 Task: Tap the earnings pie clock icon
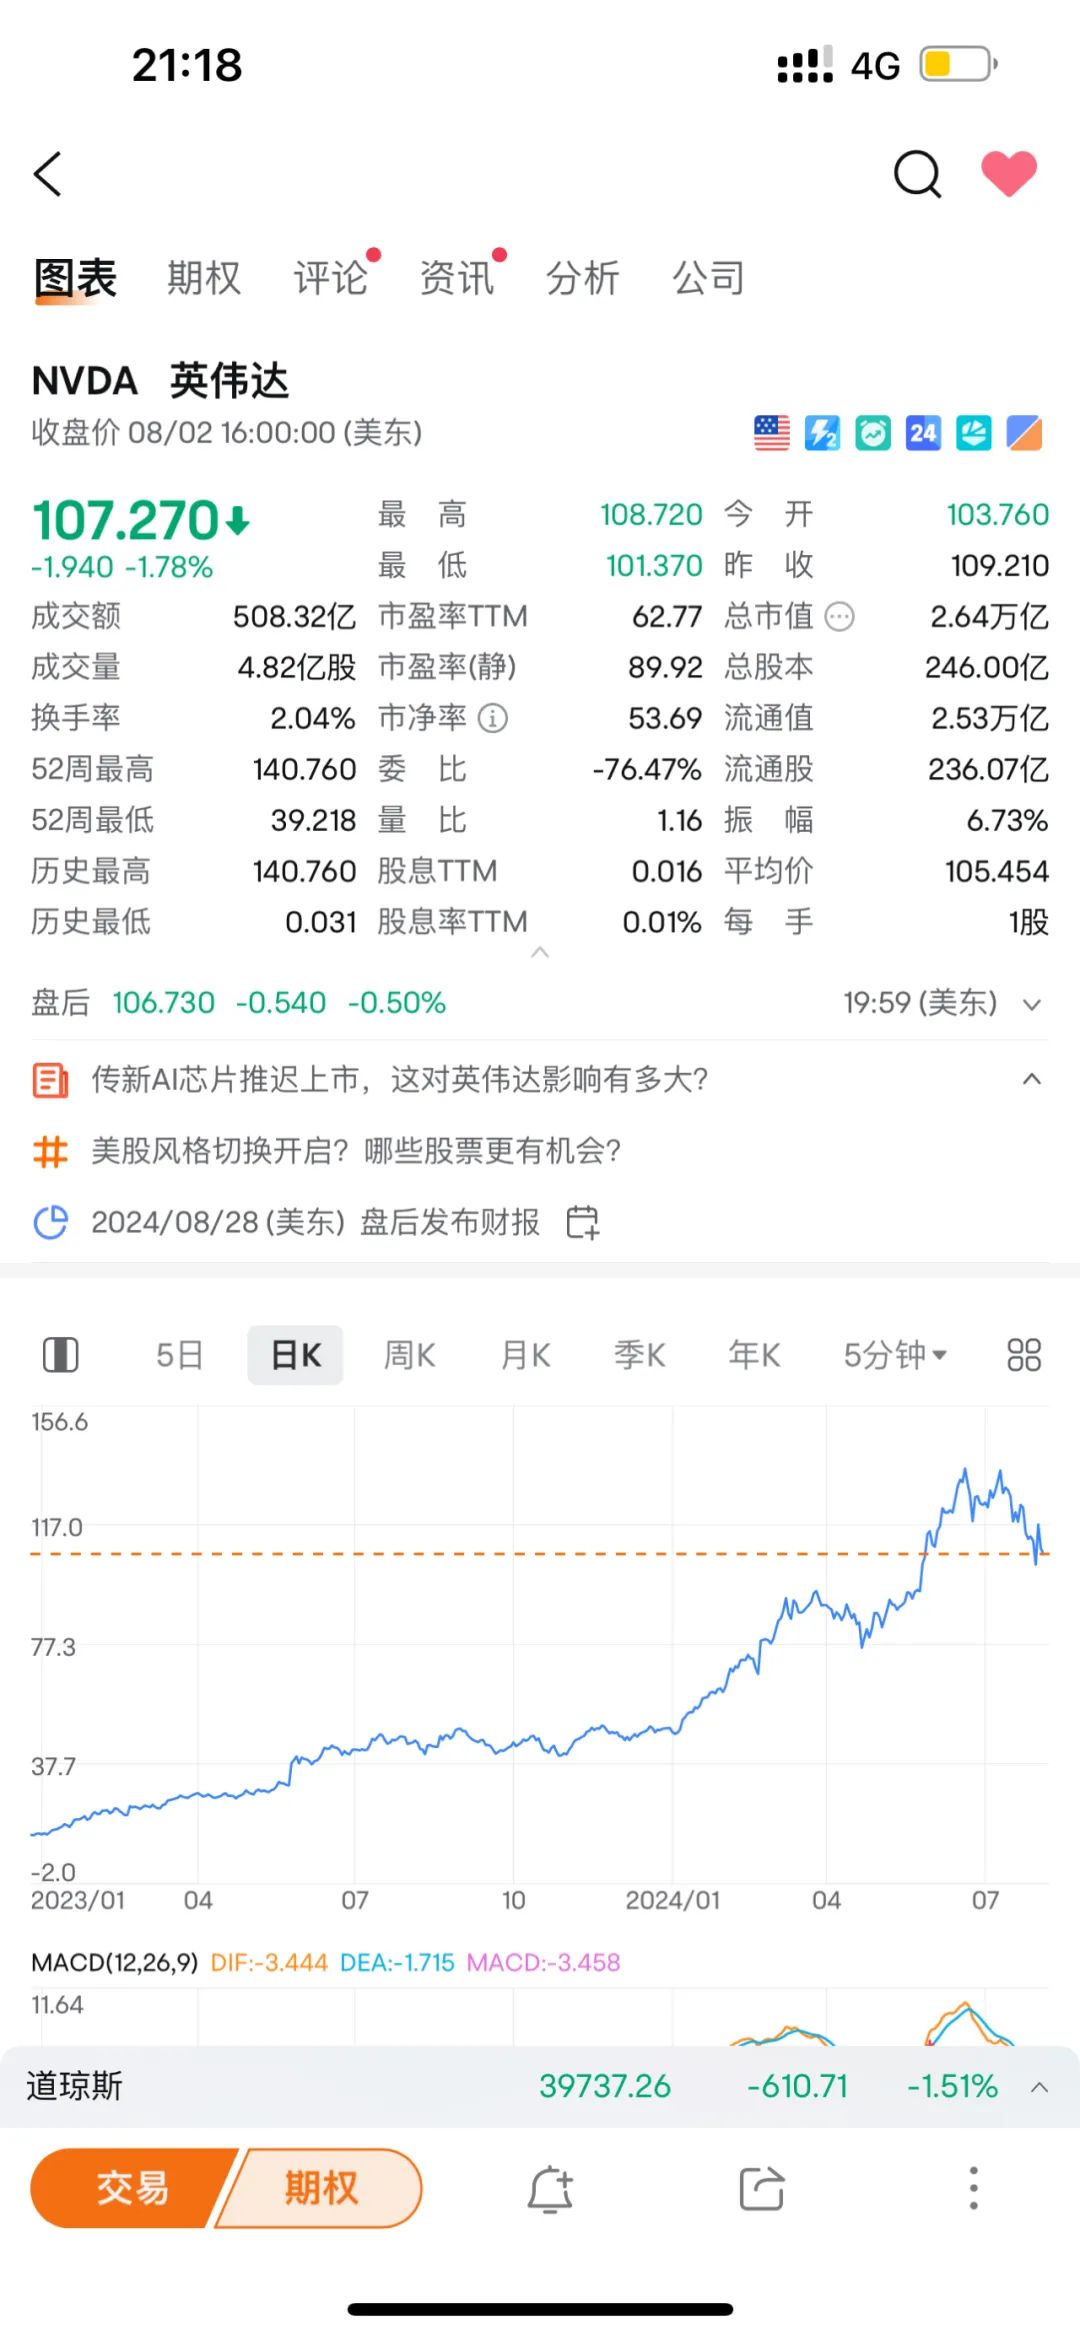pyautogui.click(x=50, y=1222)
